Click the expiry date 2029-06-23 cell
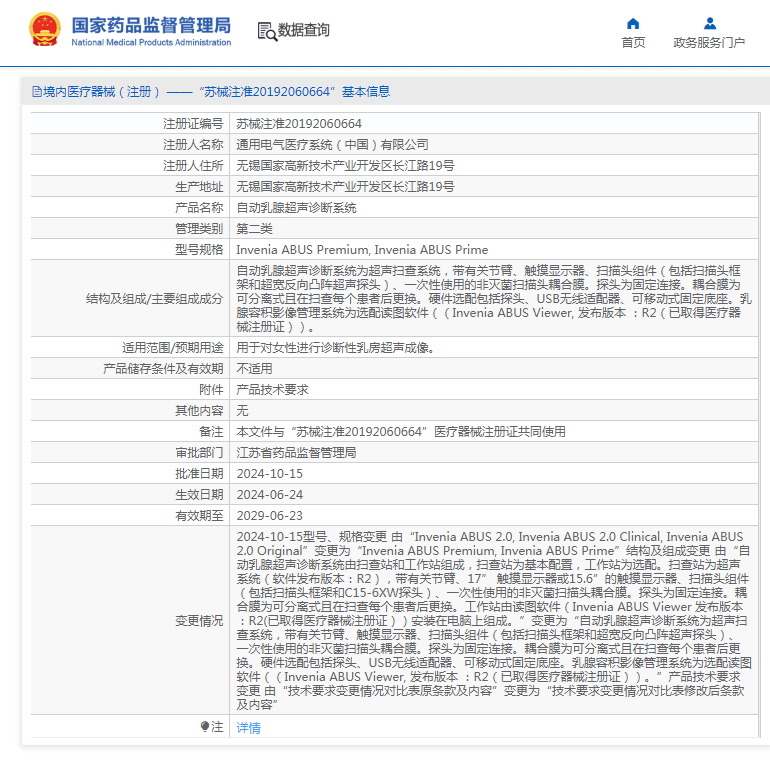The width and height of the screenshot is (770, 763). (269, 516)
